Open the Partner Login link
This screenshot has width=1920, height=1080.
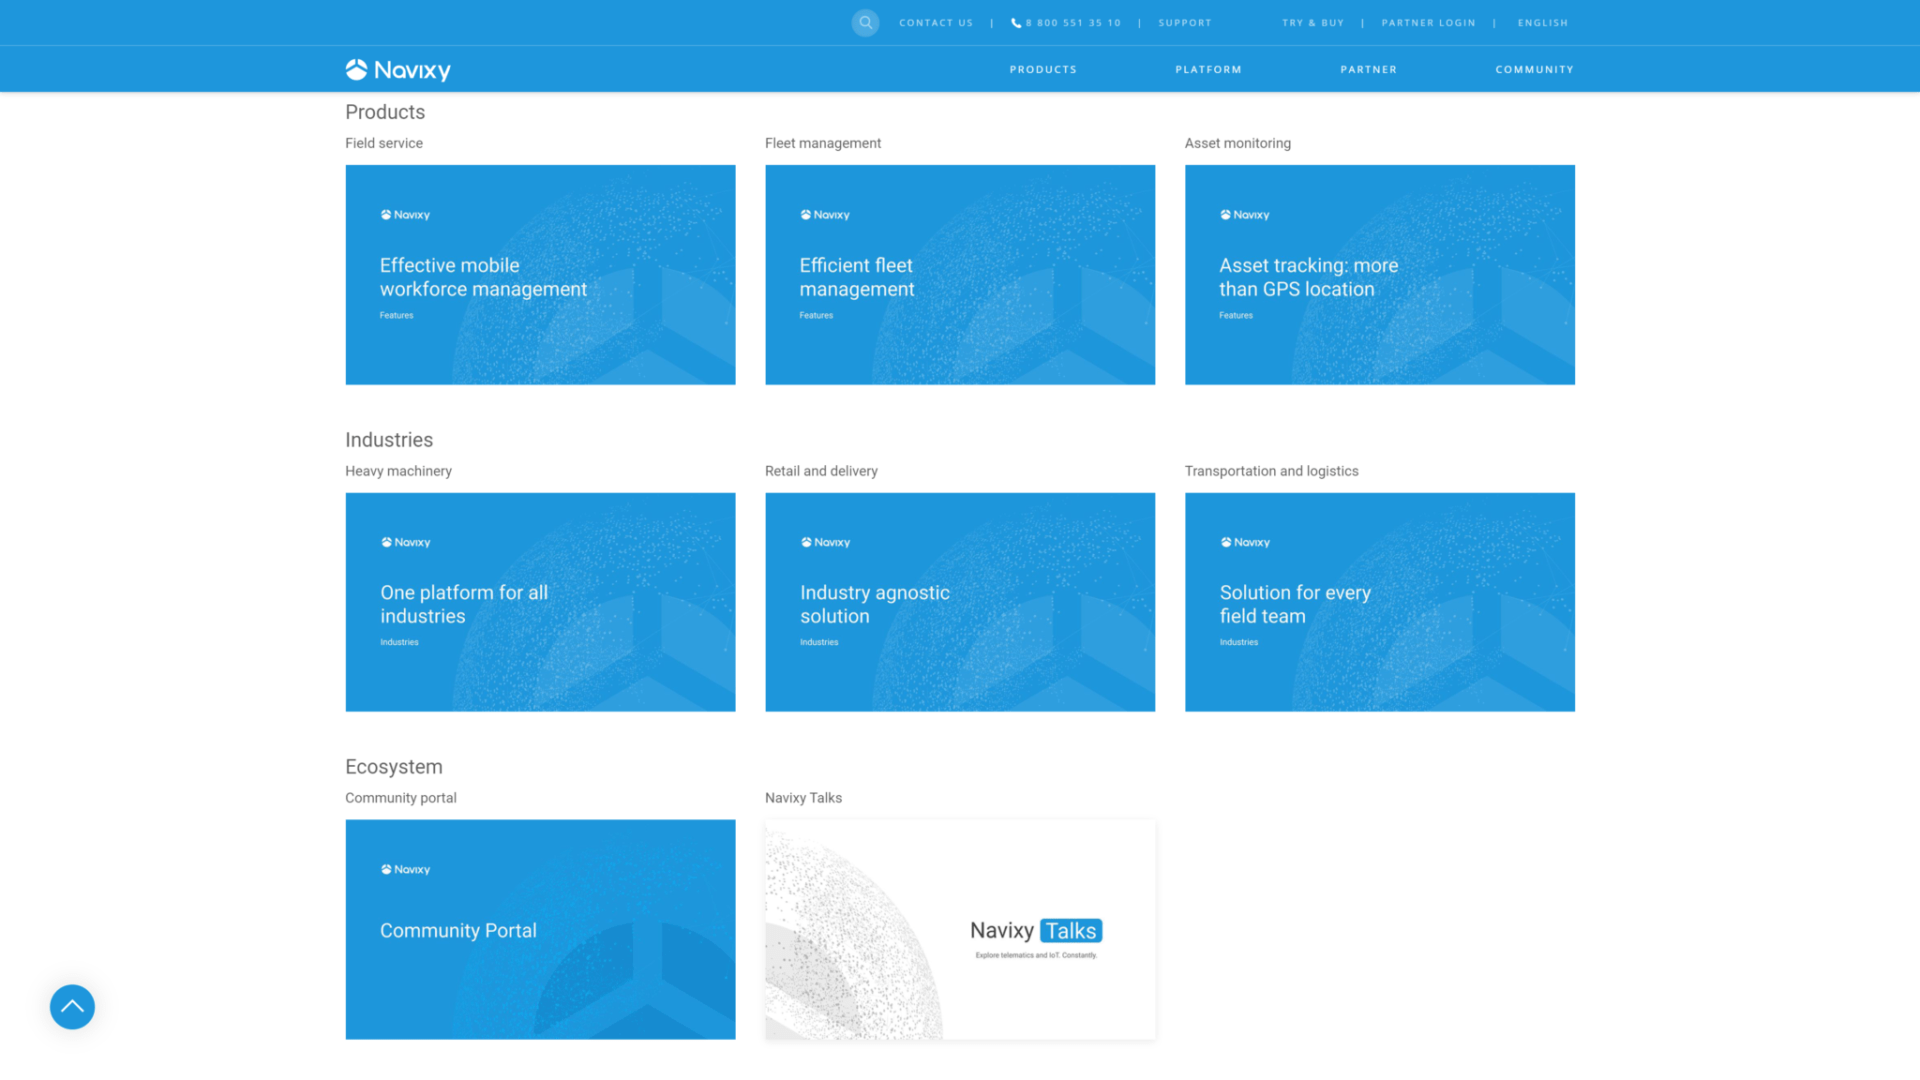point(1428,23)
